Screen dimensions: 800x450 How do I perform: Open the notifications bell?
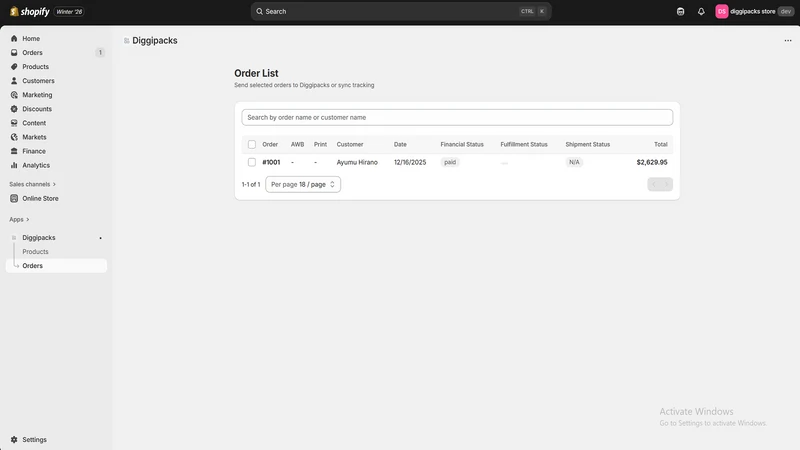click(701, 11)
